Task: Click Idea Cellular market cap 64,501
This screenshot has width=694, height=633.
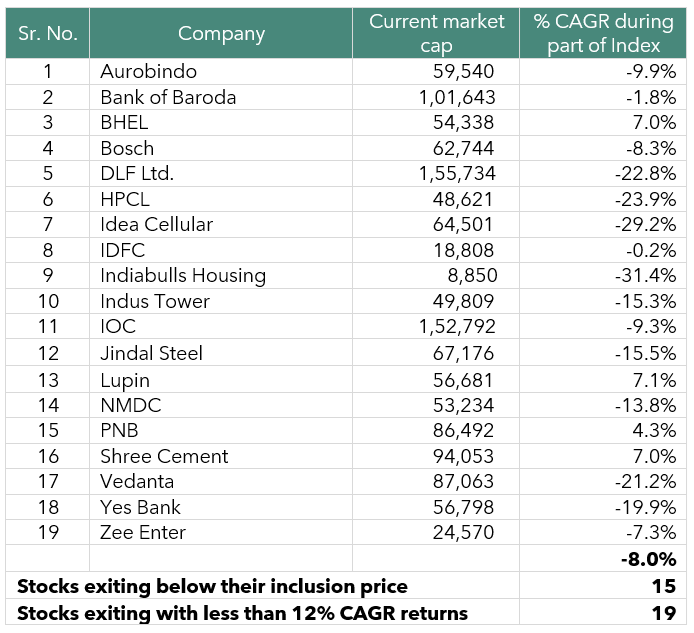Action: point(463,224)
